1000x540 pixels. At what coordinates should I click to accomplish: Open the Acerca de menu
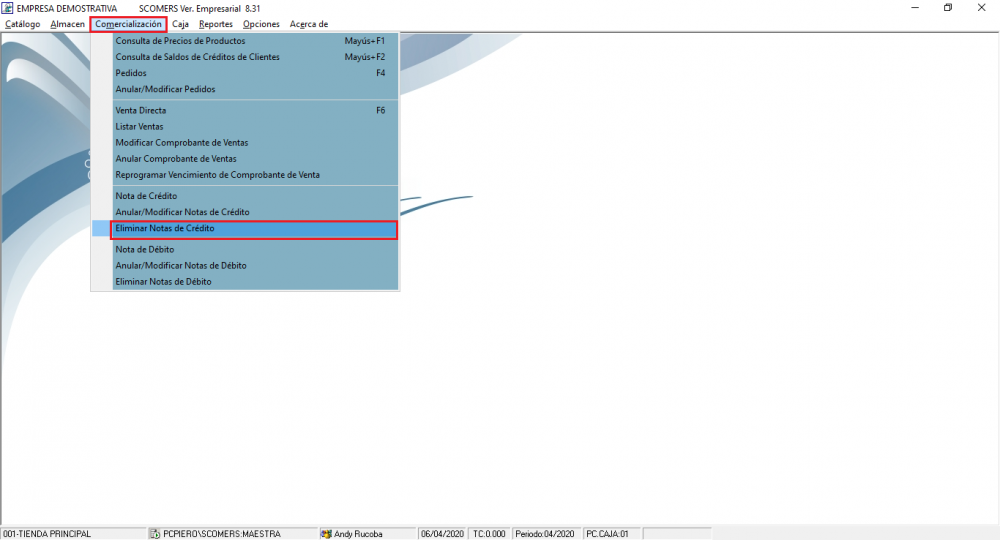tap(309, 24)
